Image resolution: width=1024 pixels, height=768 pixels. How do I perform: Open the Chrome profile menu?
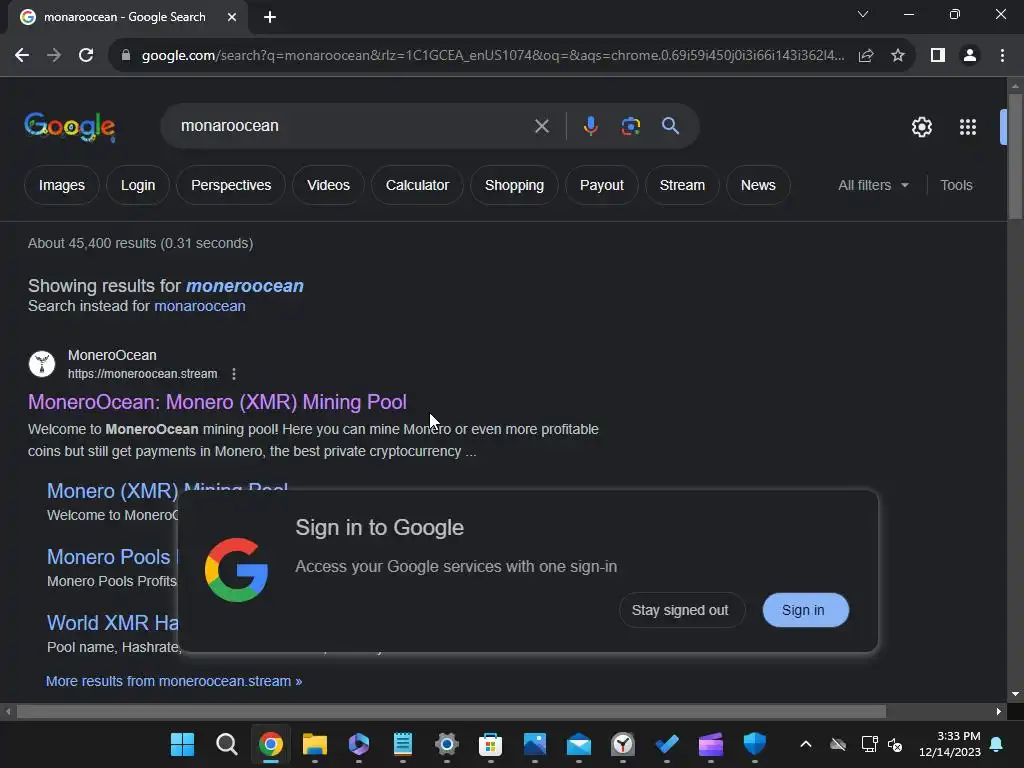(x=970, y=56)
